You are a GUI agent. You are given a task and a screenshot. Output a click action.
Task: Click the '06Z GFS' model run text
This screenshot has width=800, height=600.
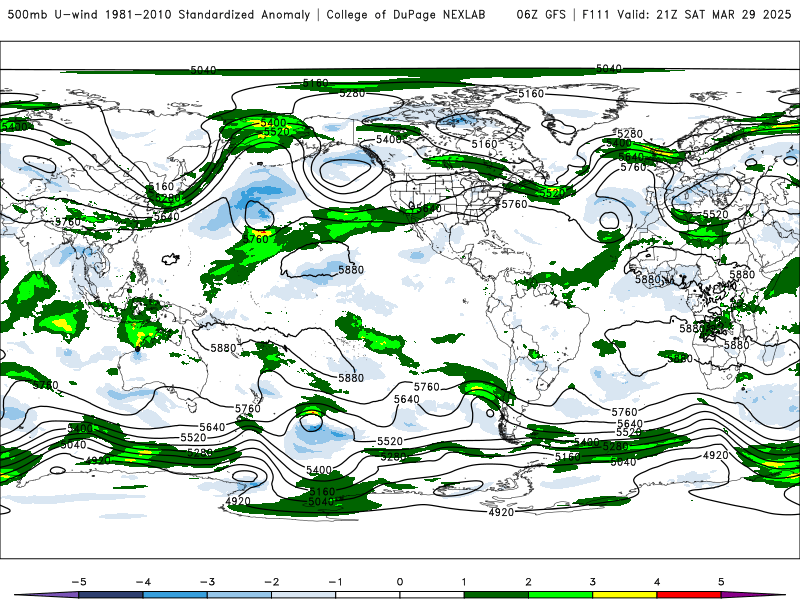[541, 14]
